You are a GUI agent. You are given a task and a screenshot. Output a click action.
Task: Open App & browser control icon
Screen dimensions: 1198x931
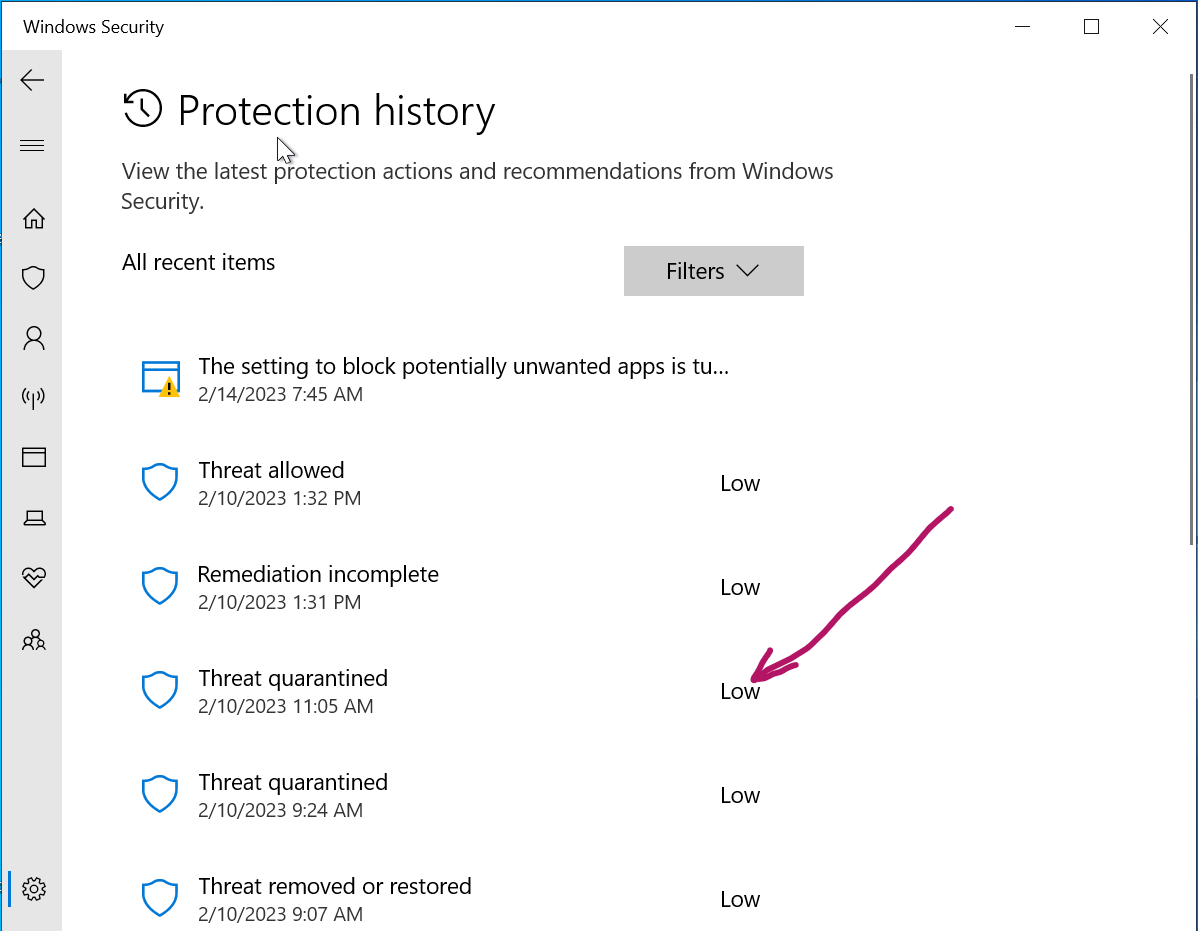tap(34, 458)
